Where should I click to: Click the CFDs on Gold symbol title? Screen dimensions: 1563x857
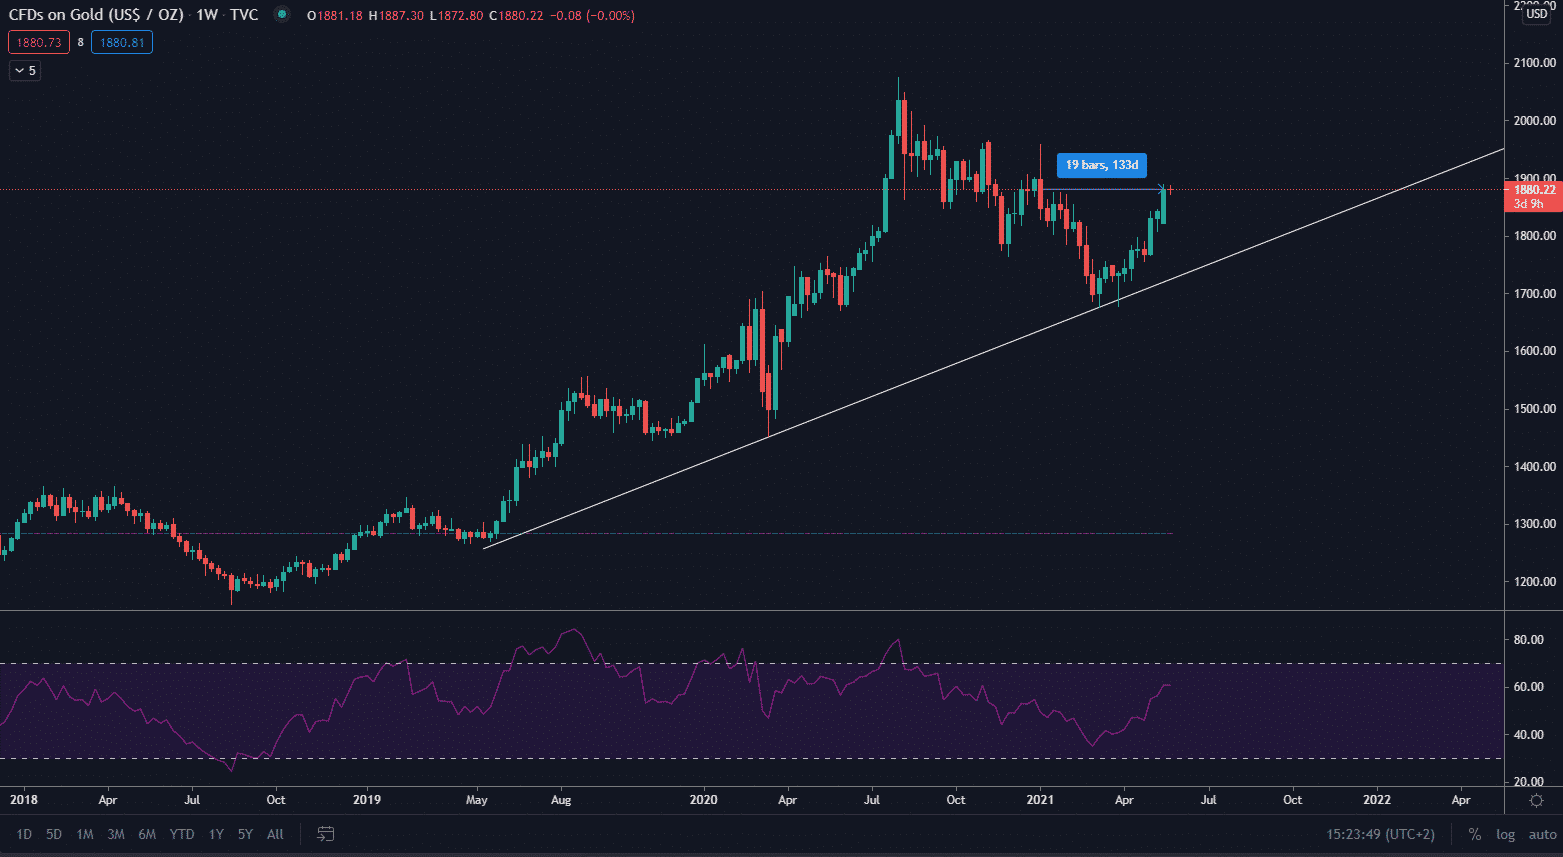(98, 15)
